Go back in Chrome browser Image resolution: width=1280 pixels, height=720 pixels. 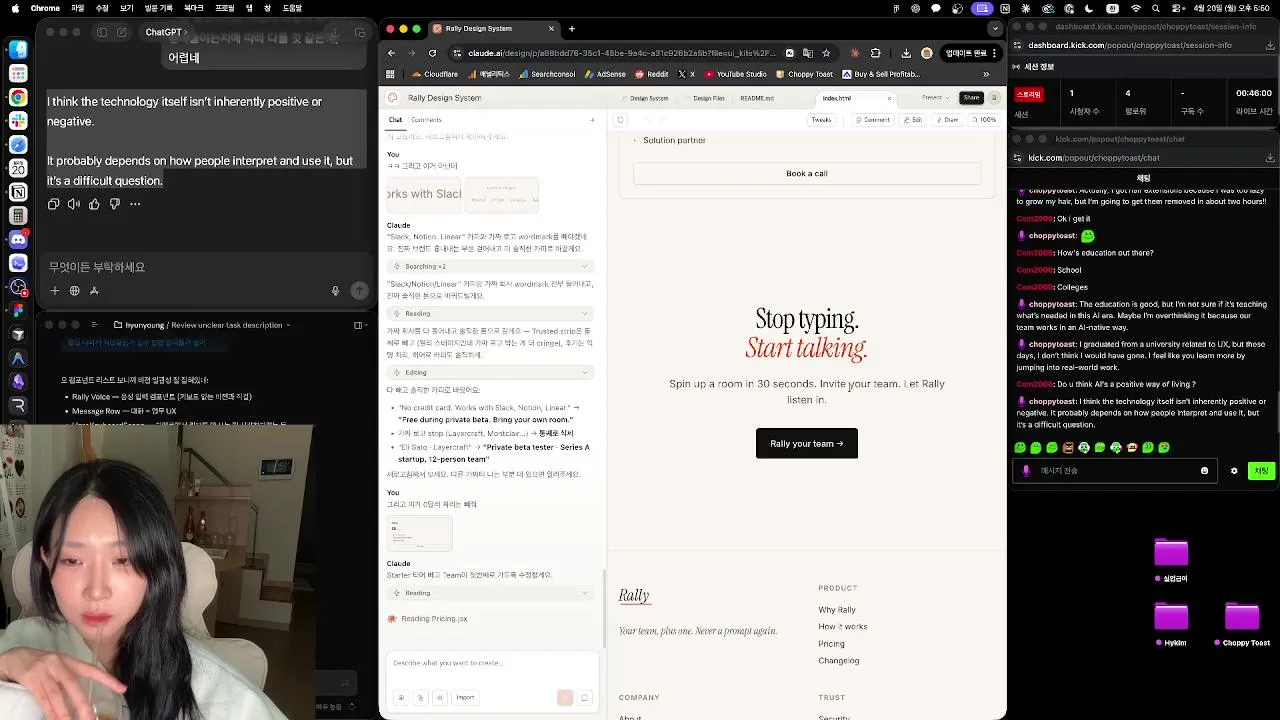(391, 53)
